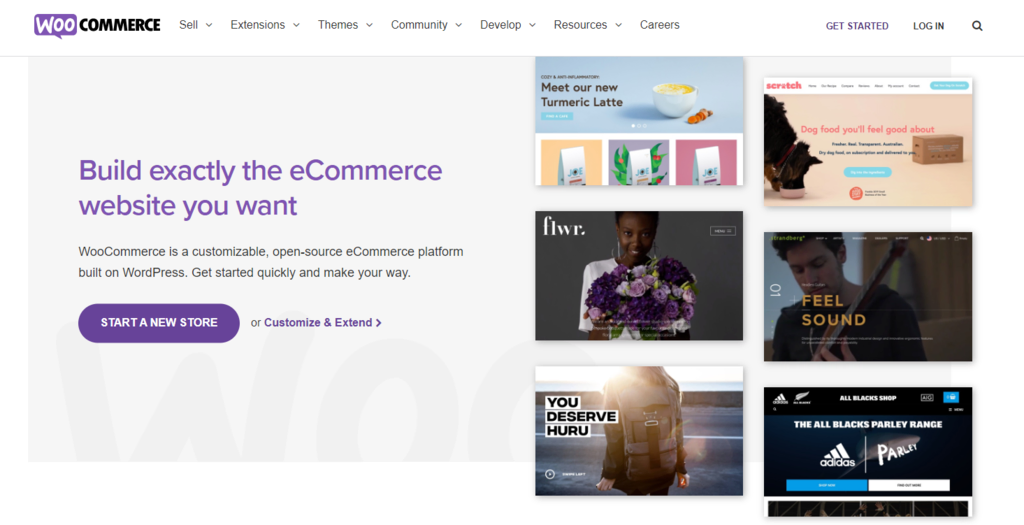The width and height of the screenshot is (1024, 525).
Task: Click the arrow next to Customize & Extend
Action: tap(379, 323)
